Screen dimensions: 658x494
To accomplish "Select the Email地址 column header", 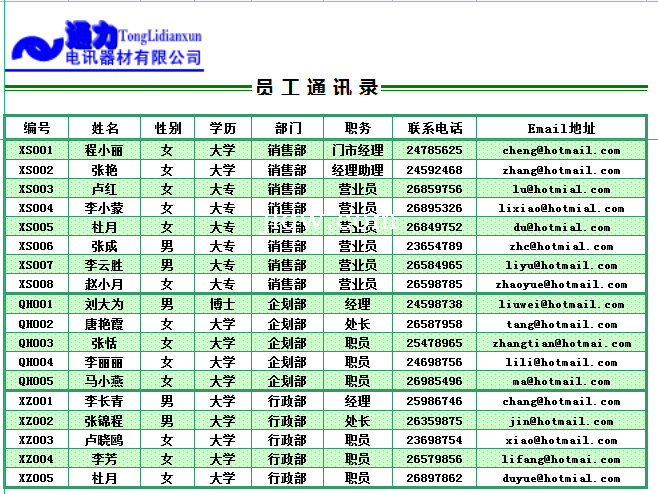I will click(561, 128).
